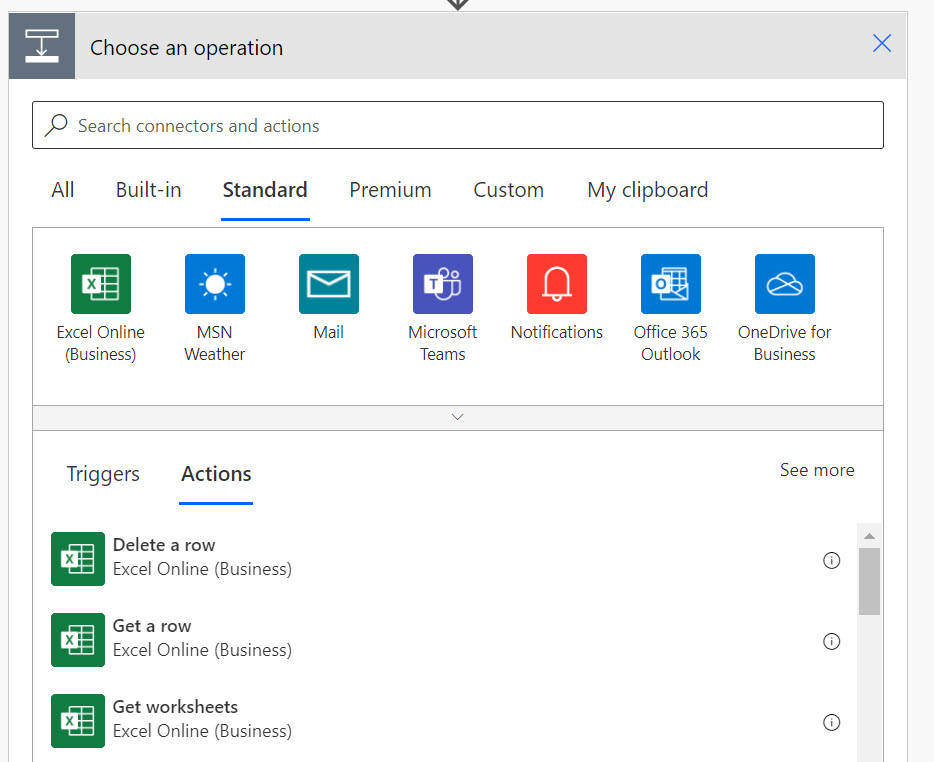Focus the Search connectors and actions field
This screenshot has width=934, height=762.
[458, 126]
